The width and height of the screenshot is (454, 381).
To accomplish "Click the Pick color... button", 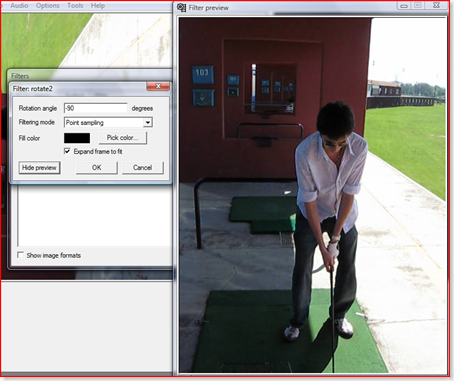I will [122, 138].
